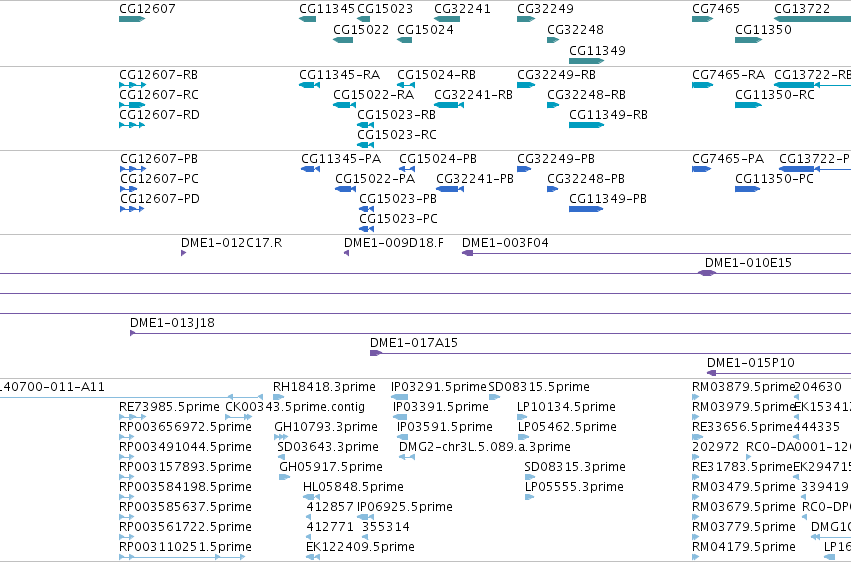Select clone DME1-015P10

[x=779, y=373]
